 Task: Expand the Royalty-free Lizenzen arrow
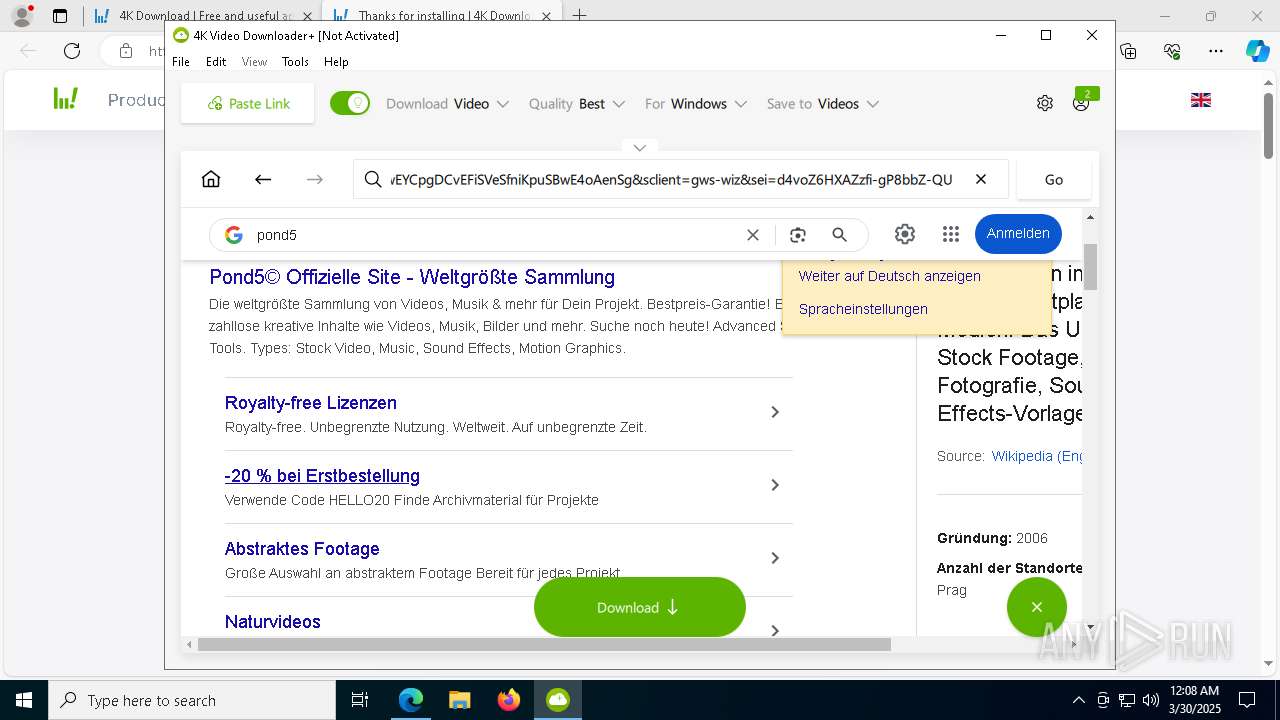[775, 412]
